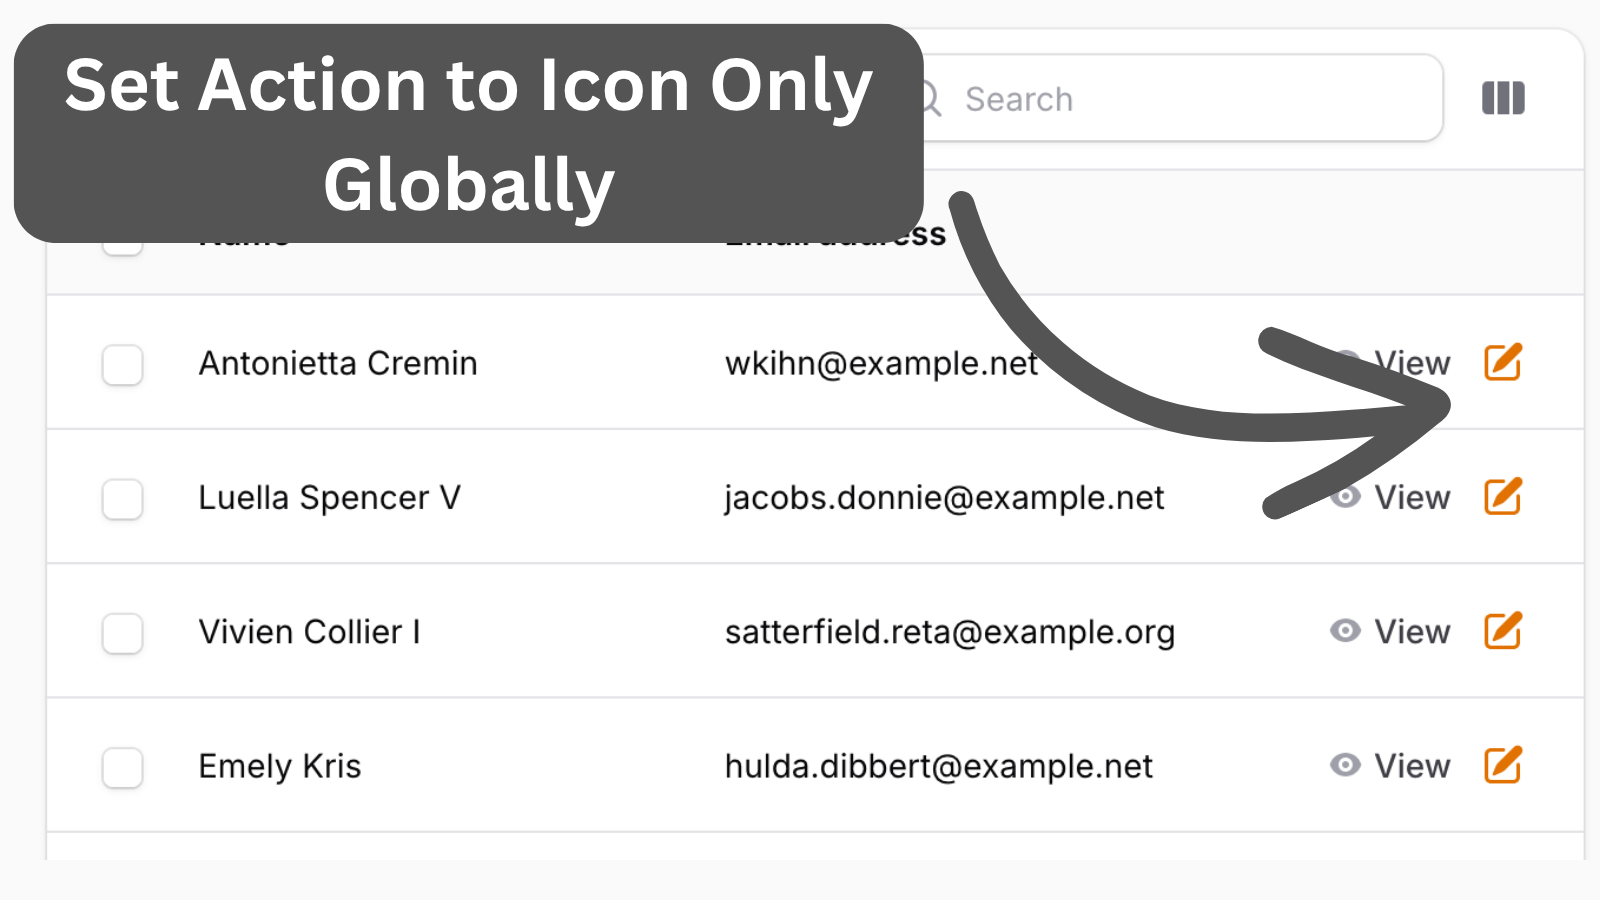Open View for Emely Kris
Screen dimensions: 1600x900
1412,765
